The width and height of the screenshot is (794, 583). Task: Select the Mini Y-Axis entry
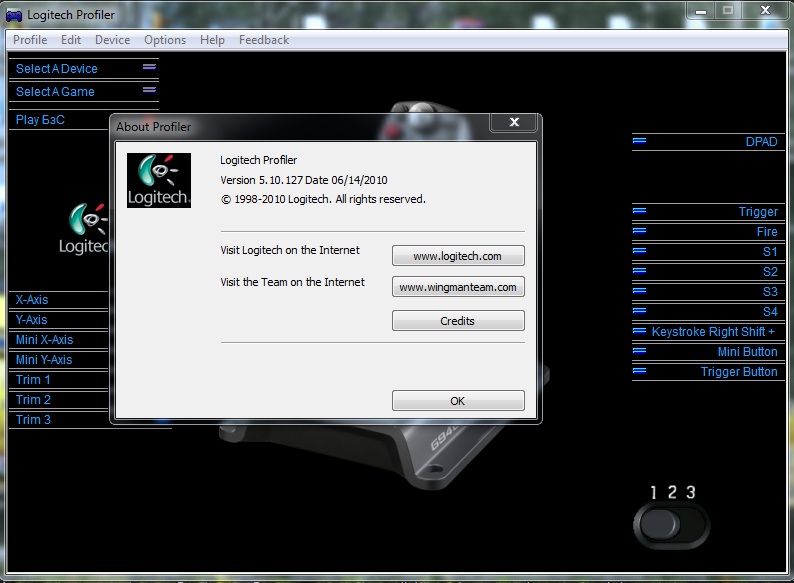(x=44, y=360)
